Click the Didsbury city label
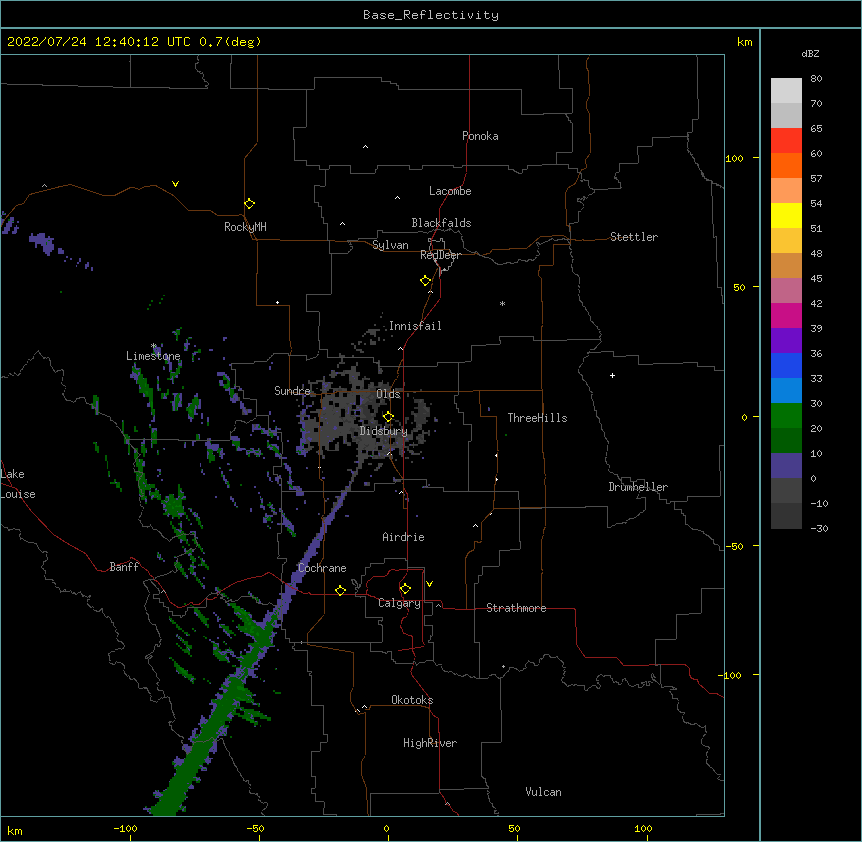 (384, 431)
